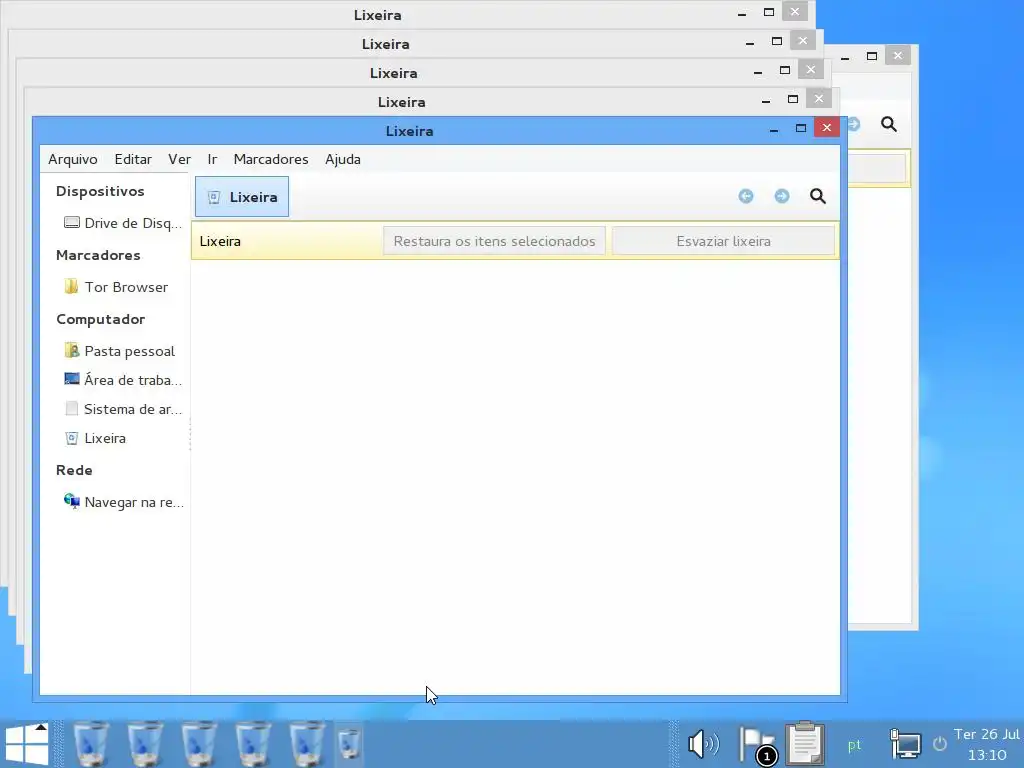Screen dimensions: 1024x768
Task: Click the pt keyboard layout indicator
Action: click(854, 745)
